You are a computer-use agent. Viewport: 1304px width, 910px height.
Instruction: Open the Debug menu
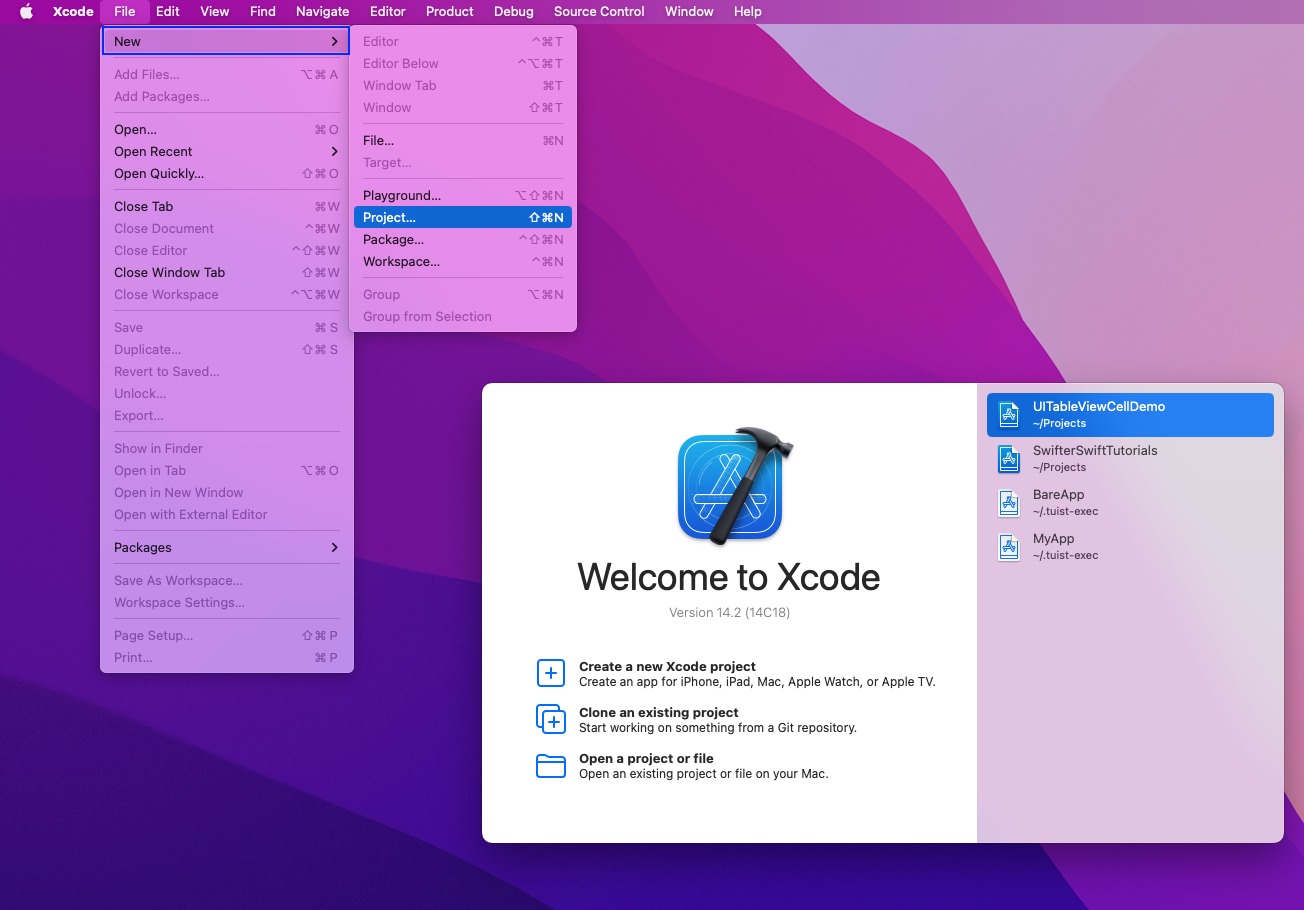pyautogui.click(x=514, y=12)
